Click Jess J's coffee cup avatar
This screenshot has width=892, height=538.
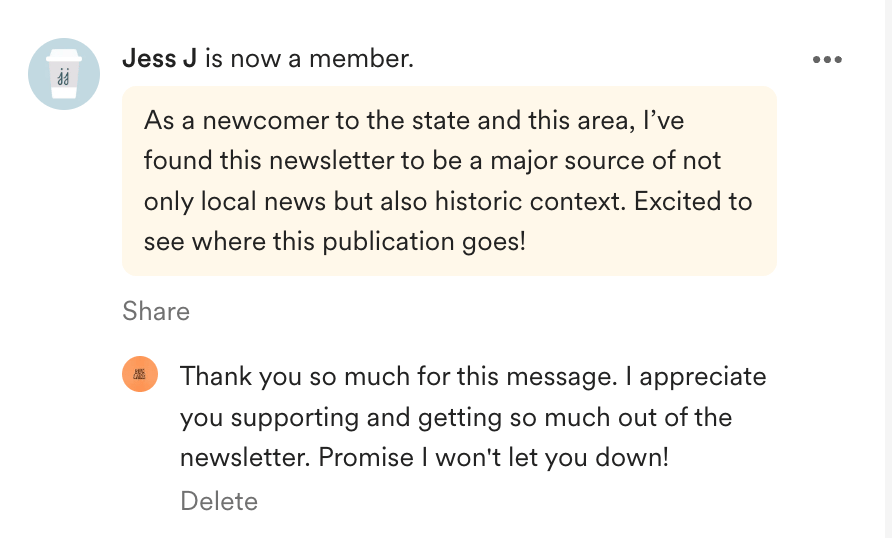click(64, 74)
